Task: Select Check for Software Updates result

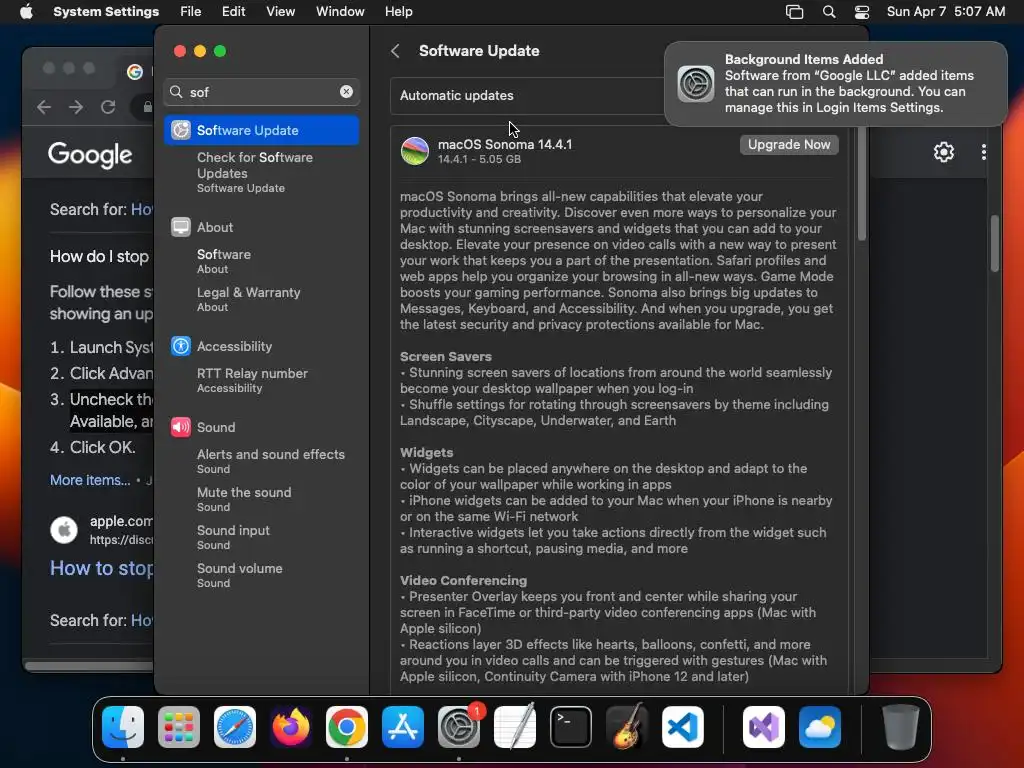Action: pyautogui.click(x=261, y=172)
